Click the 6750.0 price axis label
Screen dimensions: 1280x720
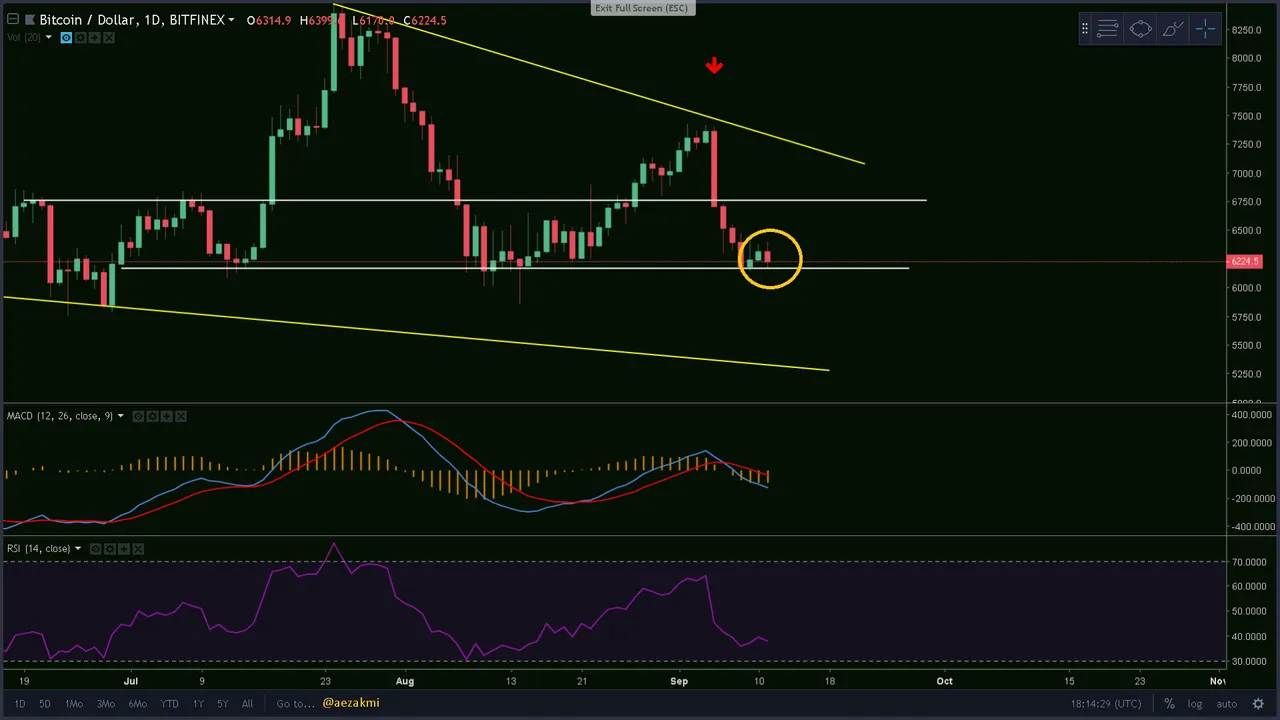pos(1246,202)
